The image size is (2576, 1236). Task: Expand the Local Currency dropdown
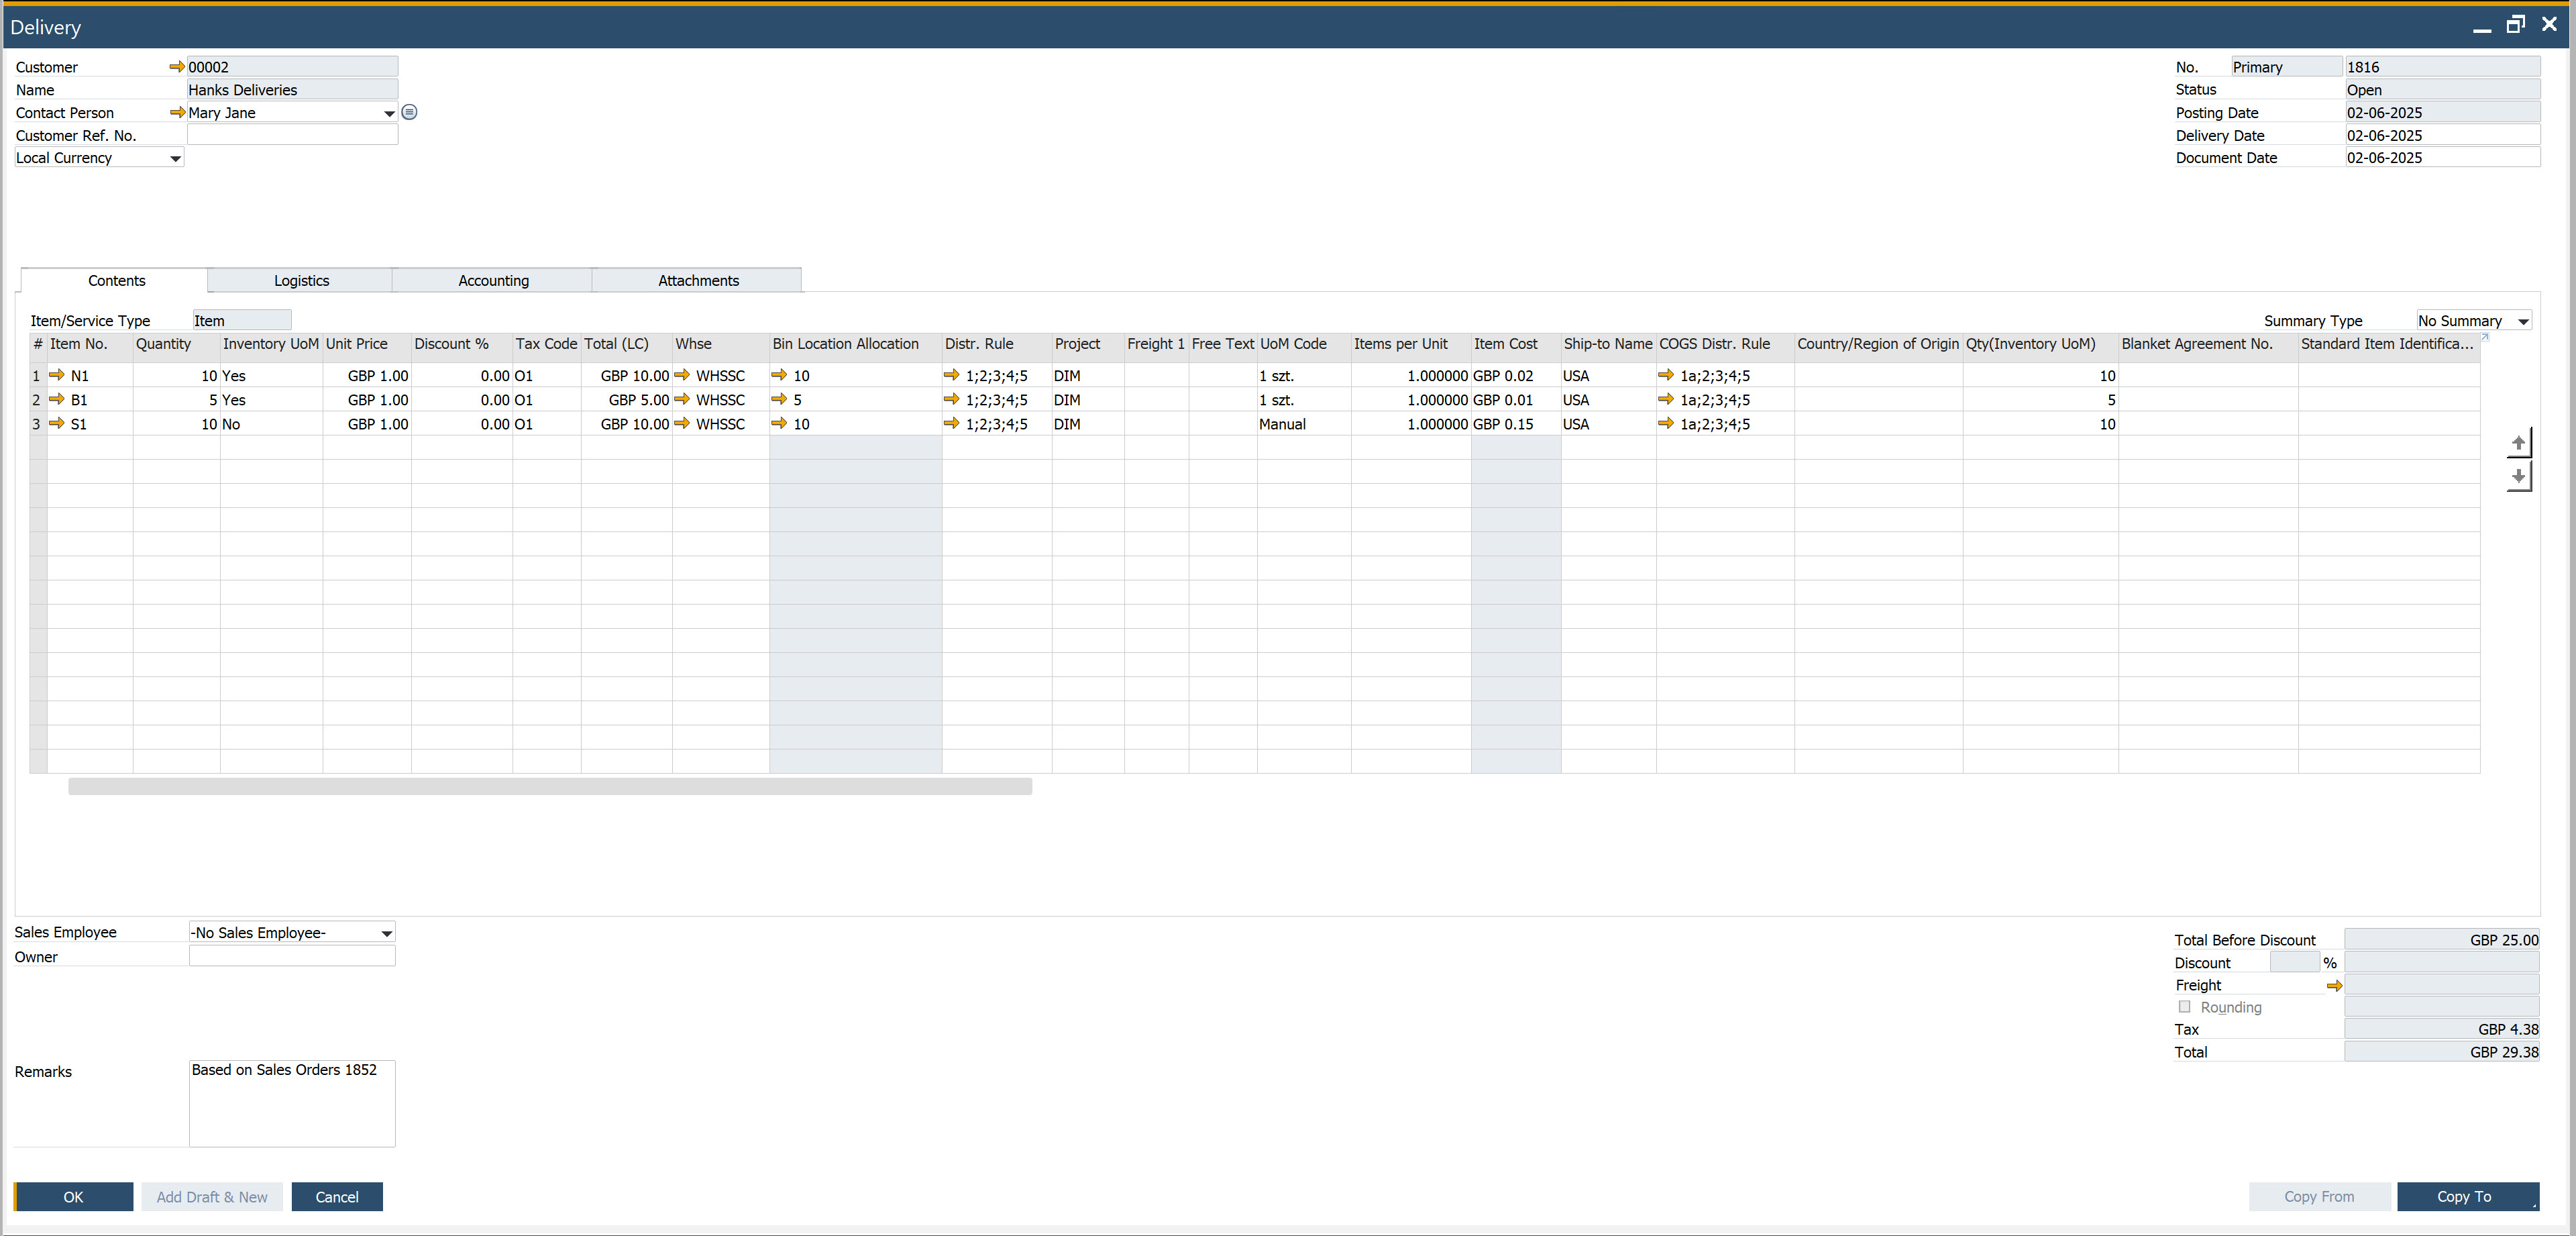click(x=175, y=158)
